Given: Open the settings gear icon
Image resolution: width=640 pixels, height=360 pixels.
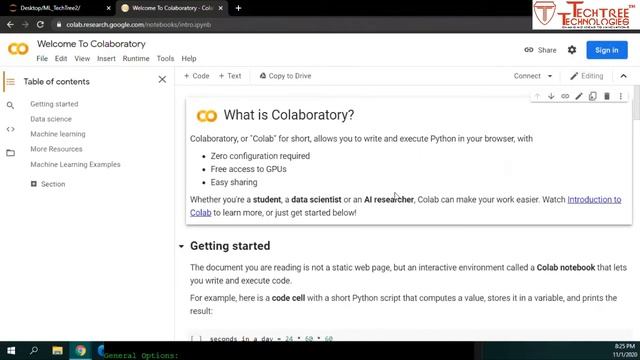Looking at the screenshot, I should coord(572,50).
